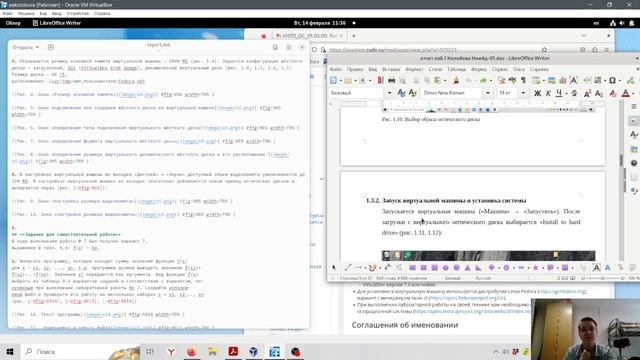
Task: Toggle Underline formatting in Writer
Action: (x=559, y=93)
